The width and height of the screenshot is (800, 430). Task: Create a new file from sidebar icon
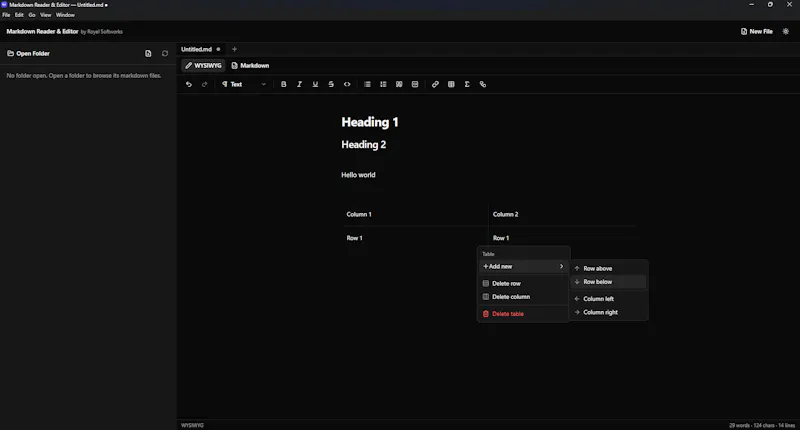coord(148,53)
